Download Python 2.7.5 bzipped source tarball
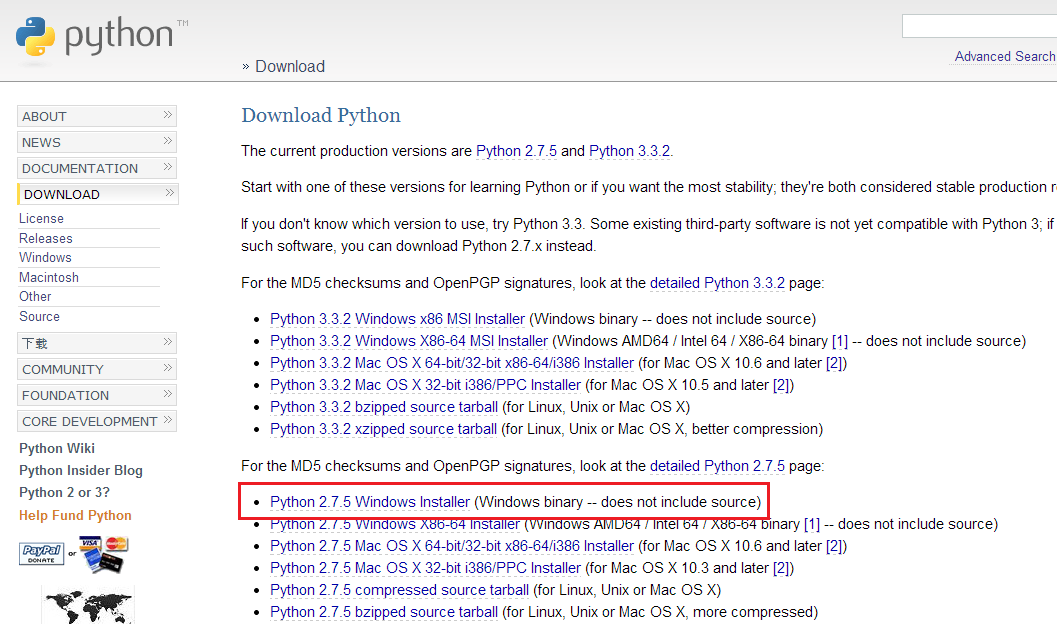Viewport: 1057px width, 624px height. coord(384,613)
